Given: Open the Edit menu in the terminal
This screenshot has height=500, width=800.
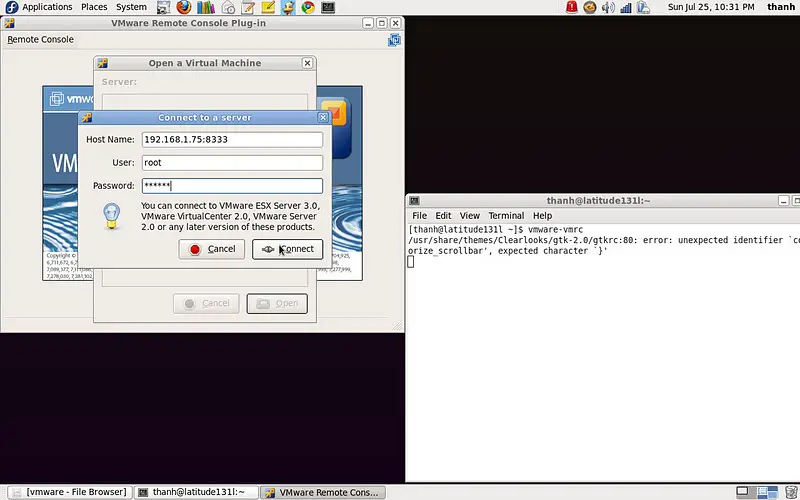Looking at the screenshot, I should coord(443,216).
